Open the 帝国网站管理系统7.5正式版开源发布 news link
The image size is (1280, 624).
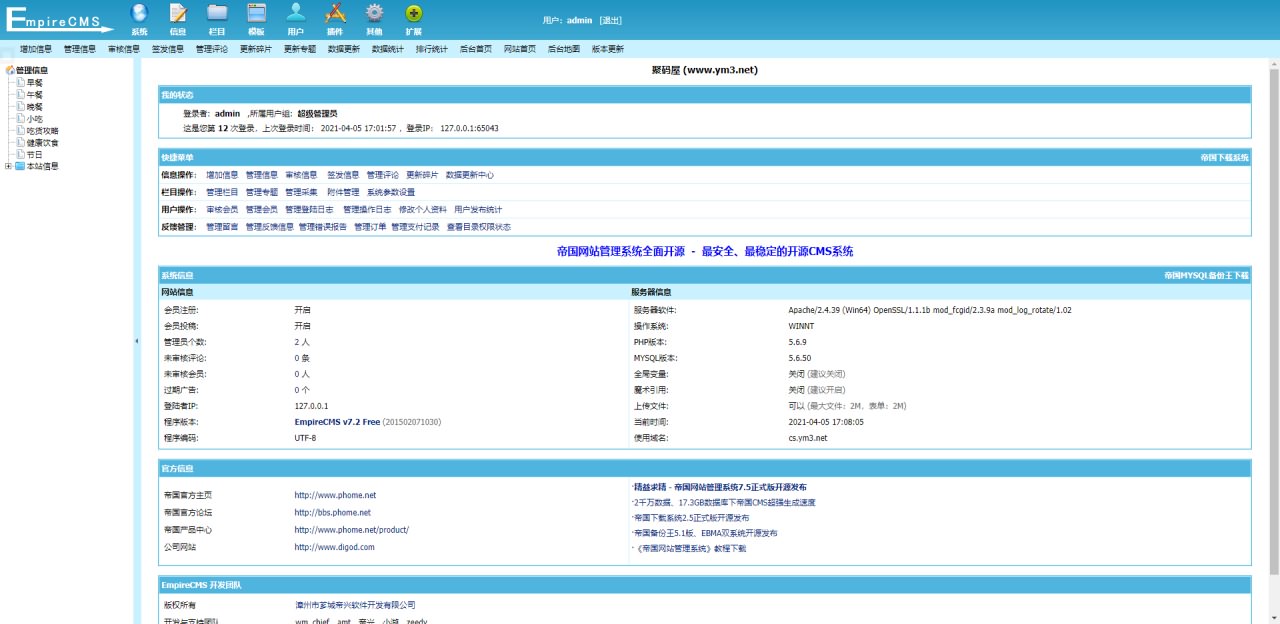(720, 486)
